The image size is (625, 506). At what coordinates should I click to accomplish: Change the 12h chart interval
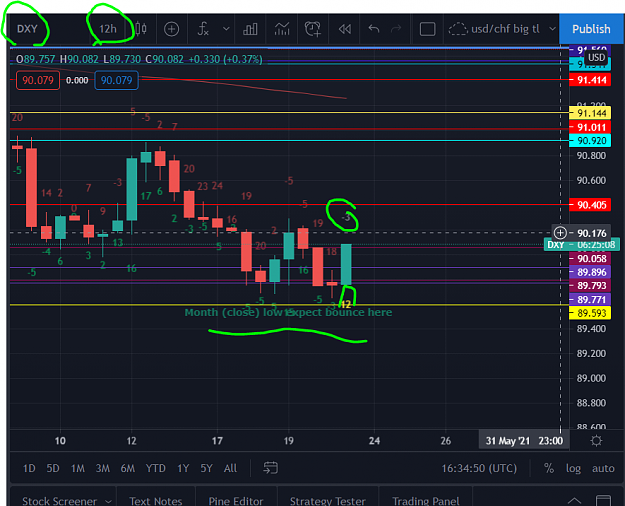[x=108, y=29]
